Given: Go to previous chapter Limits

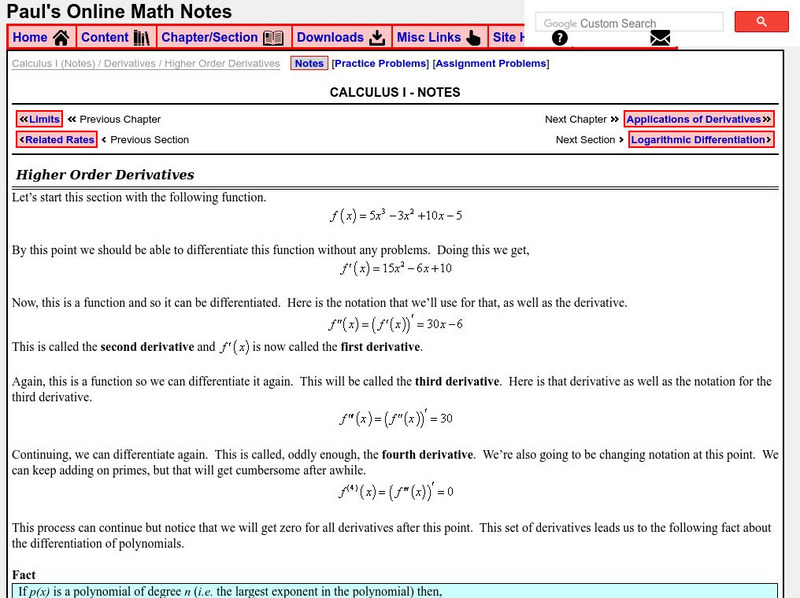Looking at the screenshot, I should pos(39,119).
